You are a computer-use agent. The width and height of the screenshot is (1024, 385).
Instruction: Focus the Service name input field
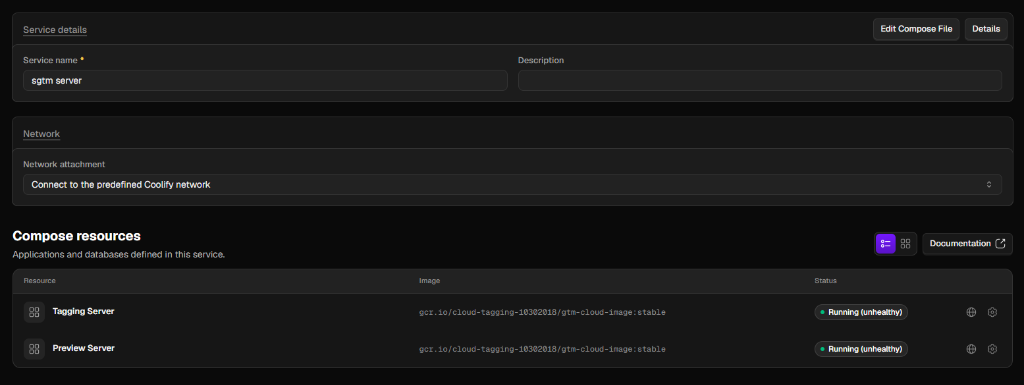pos(265,80)
